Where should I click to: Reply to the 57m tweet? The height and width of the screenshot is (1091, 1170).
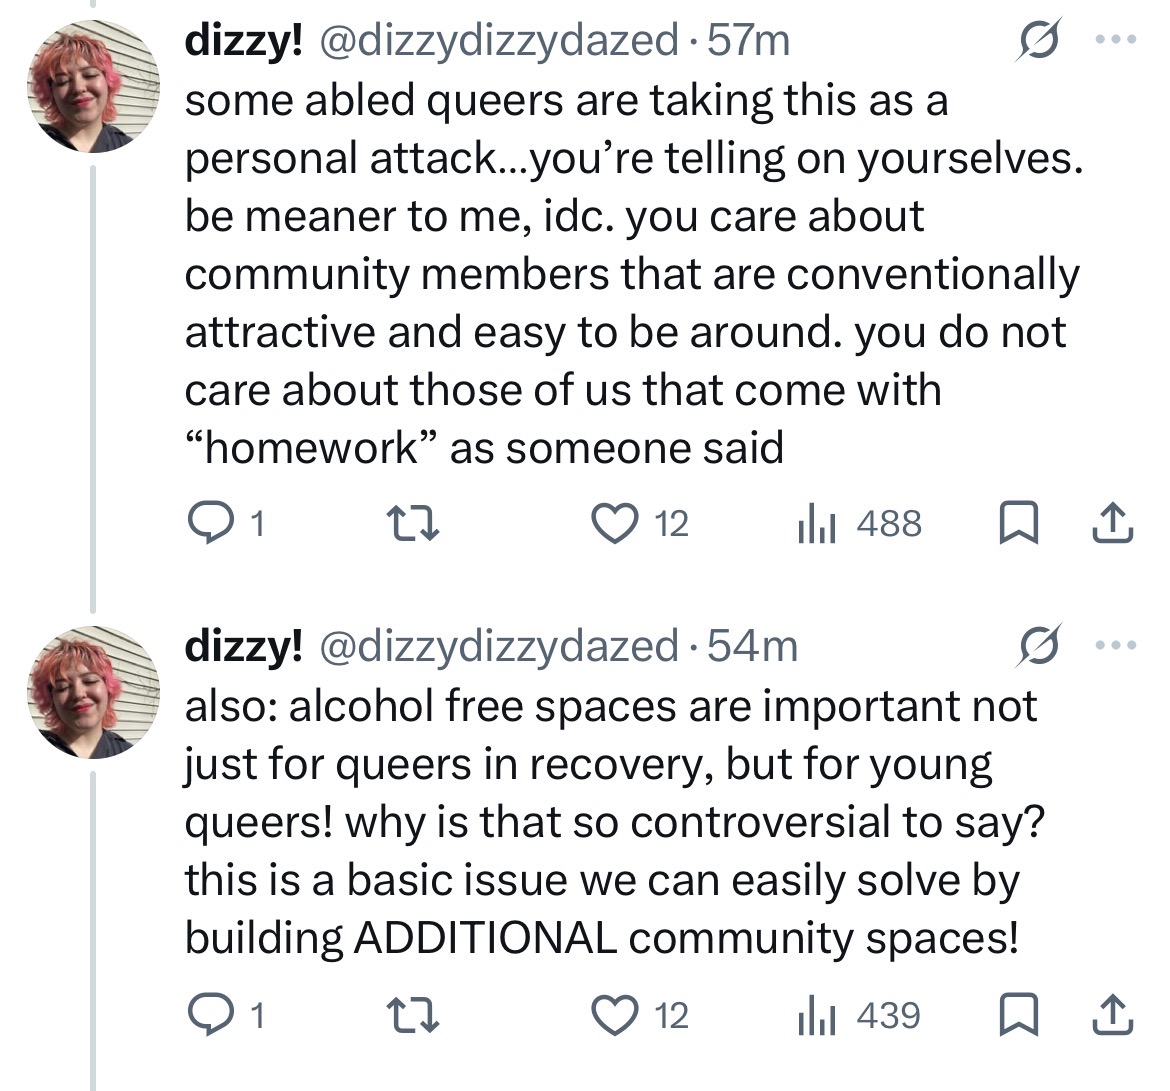point(225,524)
